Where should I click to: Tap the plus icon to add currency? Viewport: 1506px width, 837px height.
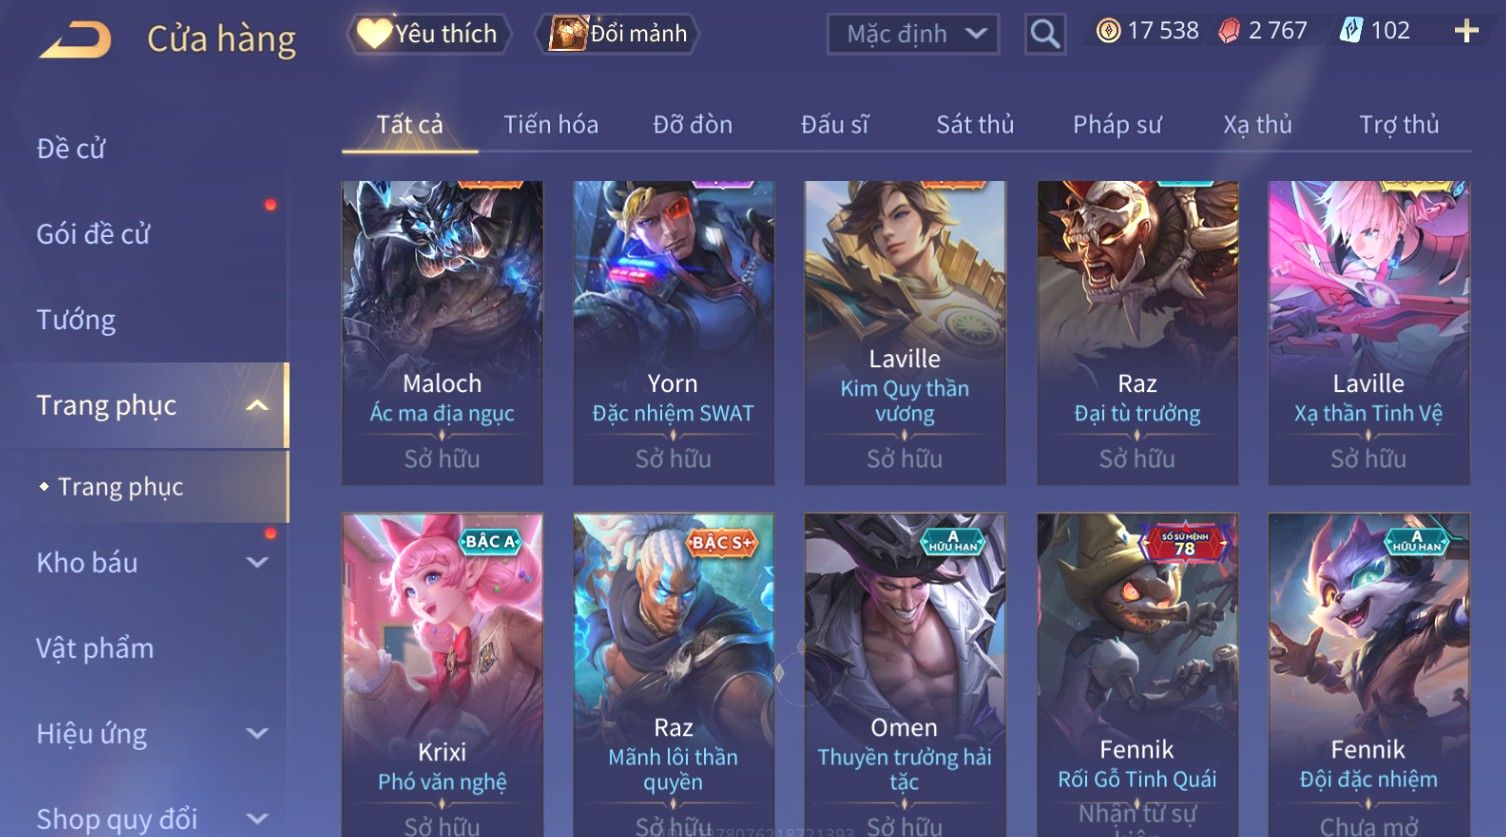coord(1466,32)
